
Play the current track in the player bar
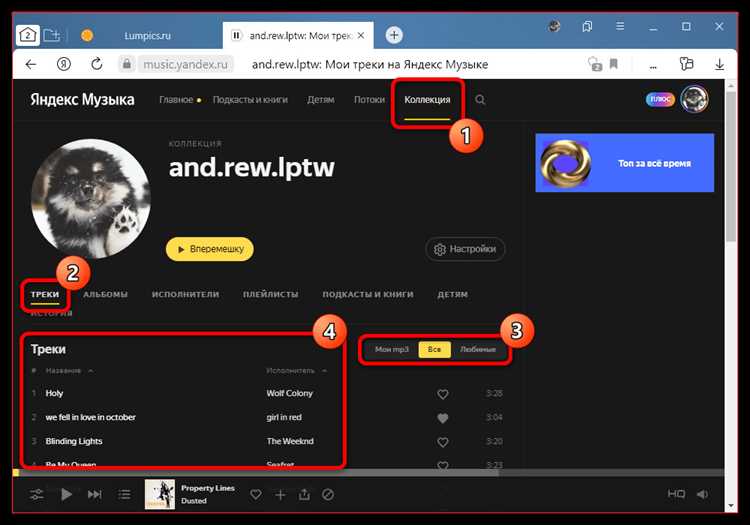pyautogui.click(x=66, y=494)
